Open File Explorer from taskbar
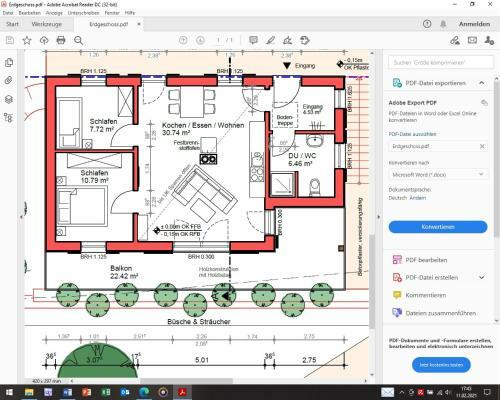The height and width of the screenshot is (400, 500). pyautogui.click(x=29, y=392)
